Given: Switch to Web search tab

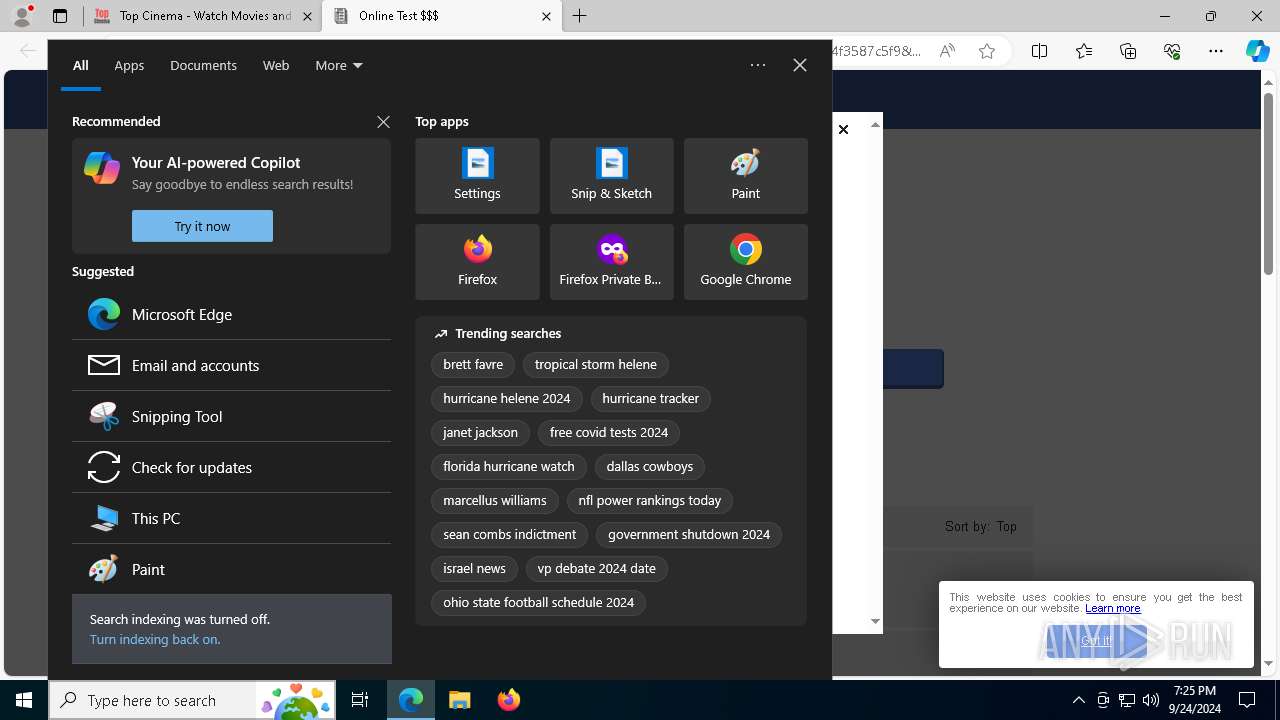Looking at the screenshot, I should 276,65.
